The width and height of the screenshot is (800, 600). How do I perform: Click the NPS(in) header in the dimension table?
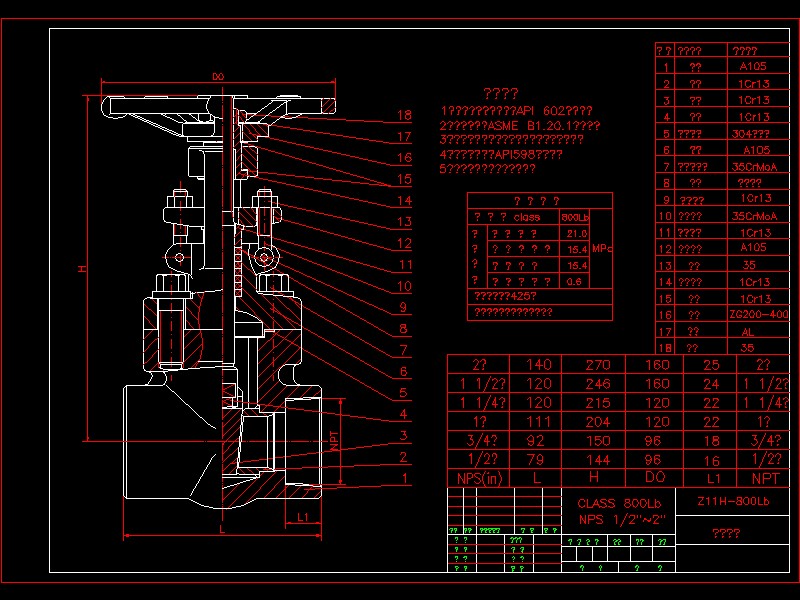480,479
